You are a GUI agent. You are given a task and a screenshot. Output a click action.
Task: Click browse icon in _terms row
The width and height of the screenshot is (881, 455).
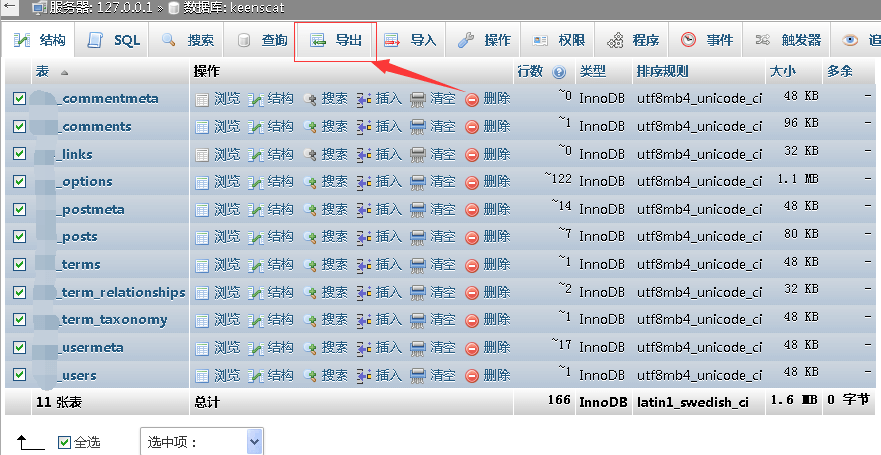(x=202, y=266)
